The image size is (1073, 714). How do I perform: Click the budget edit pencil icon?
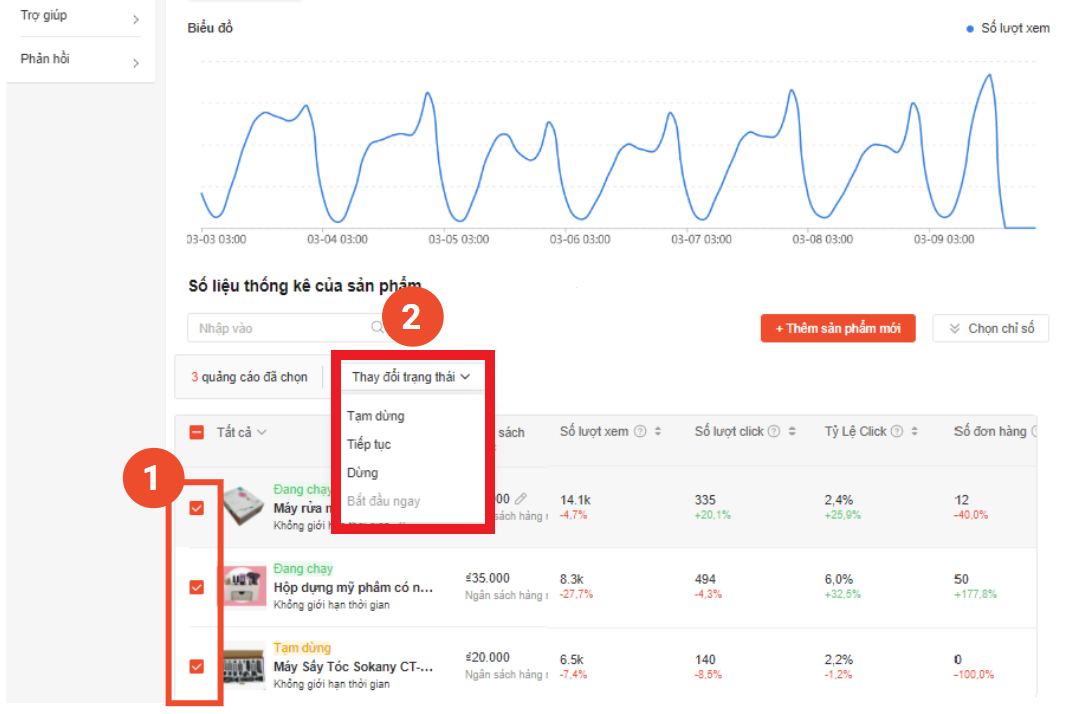click(521, 498)
